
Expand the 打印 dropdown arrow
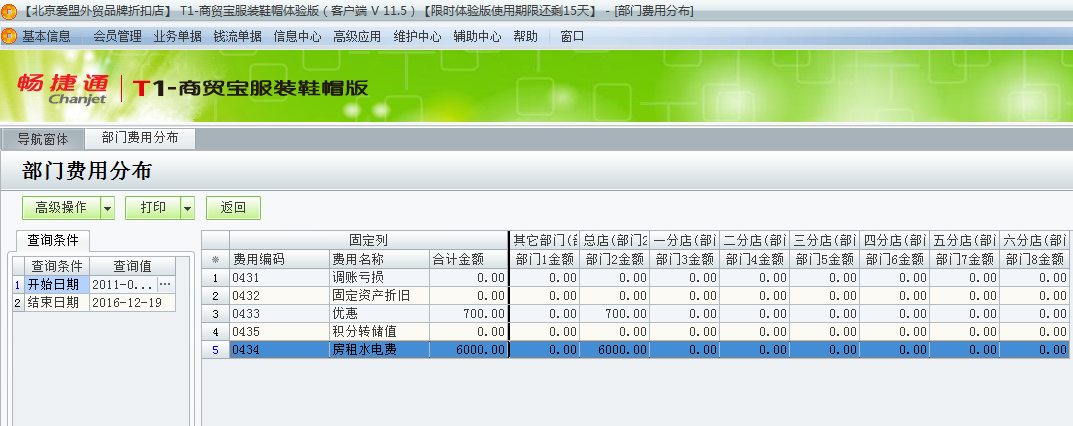click(x=188, y=208)
